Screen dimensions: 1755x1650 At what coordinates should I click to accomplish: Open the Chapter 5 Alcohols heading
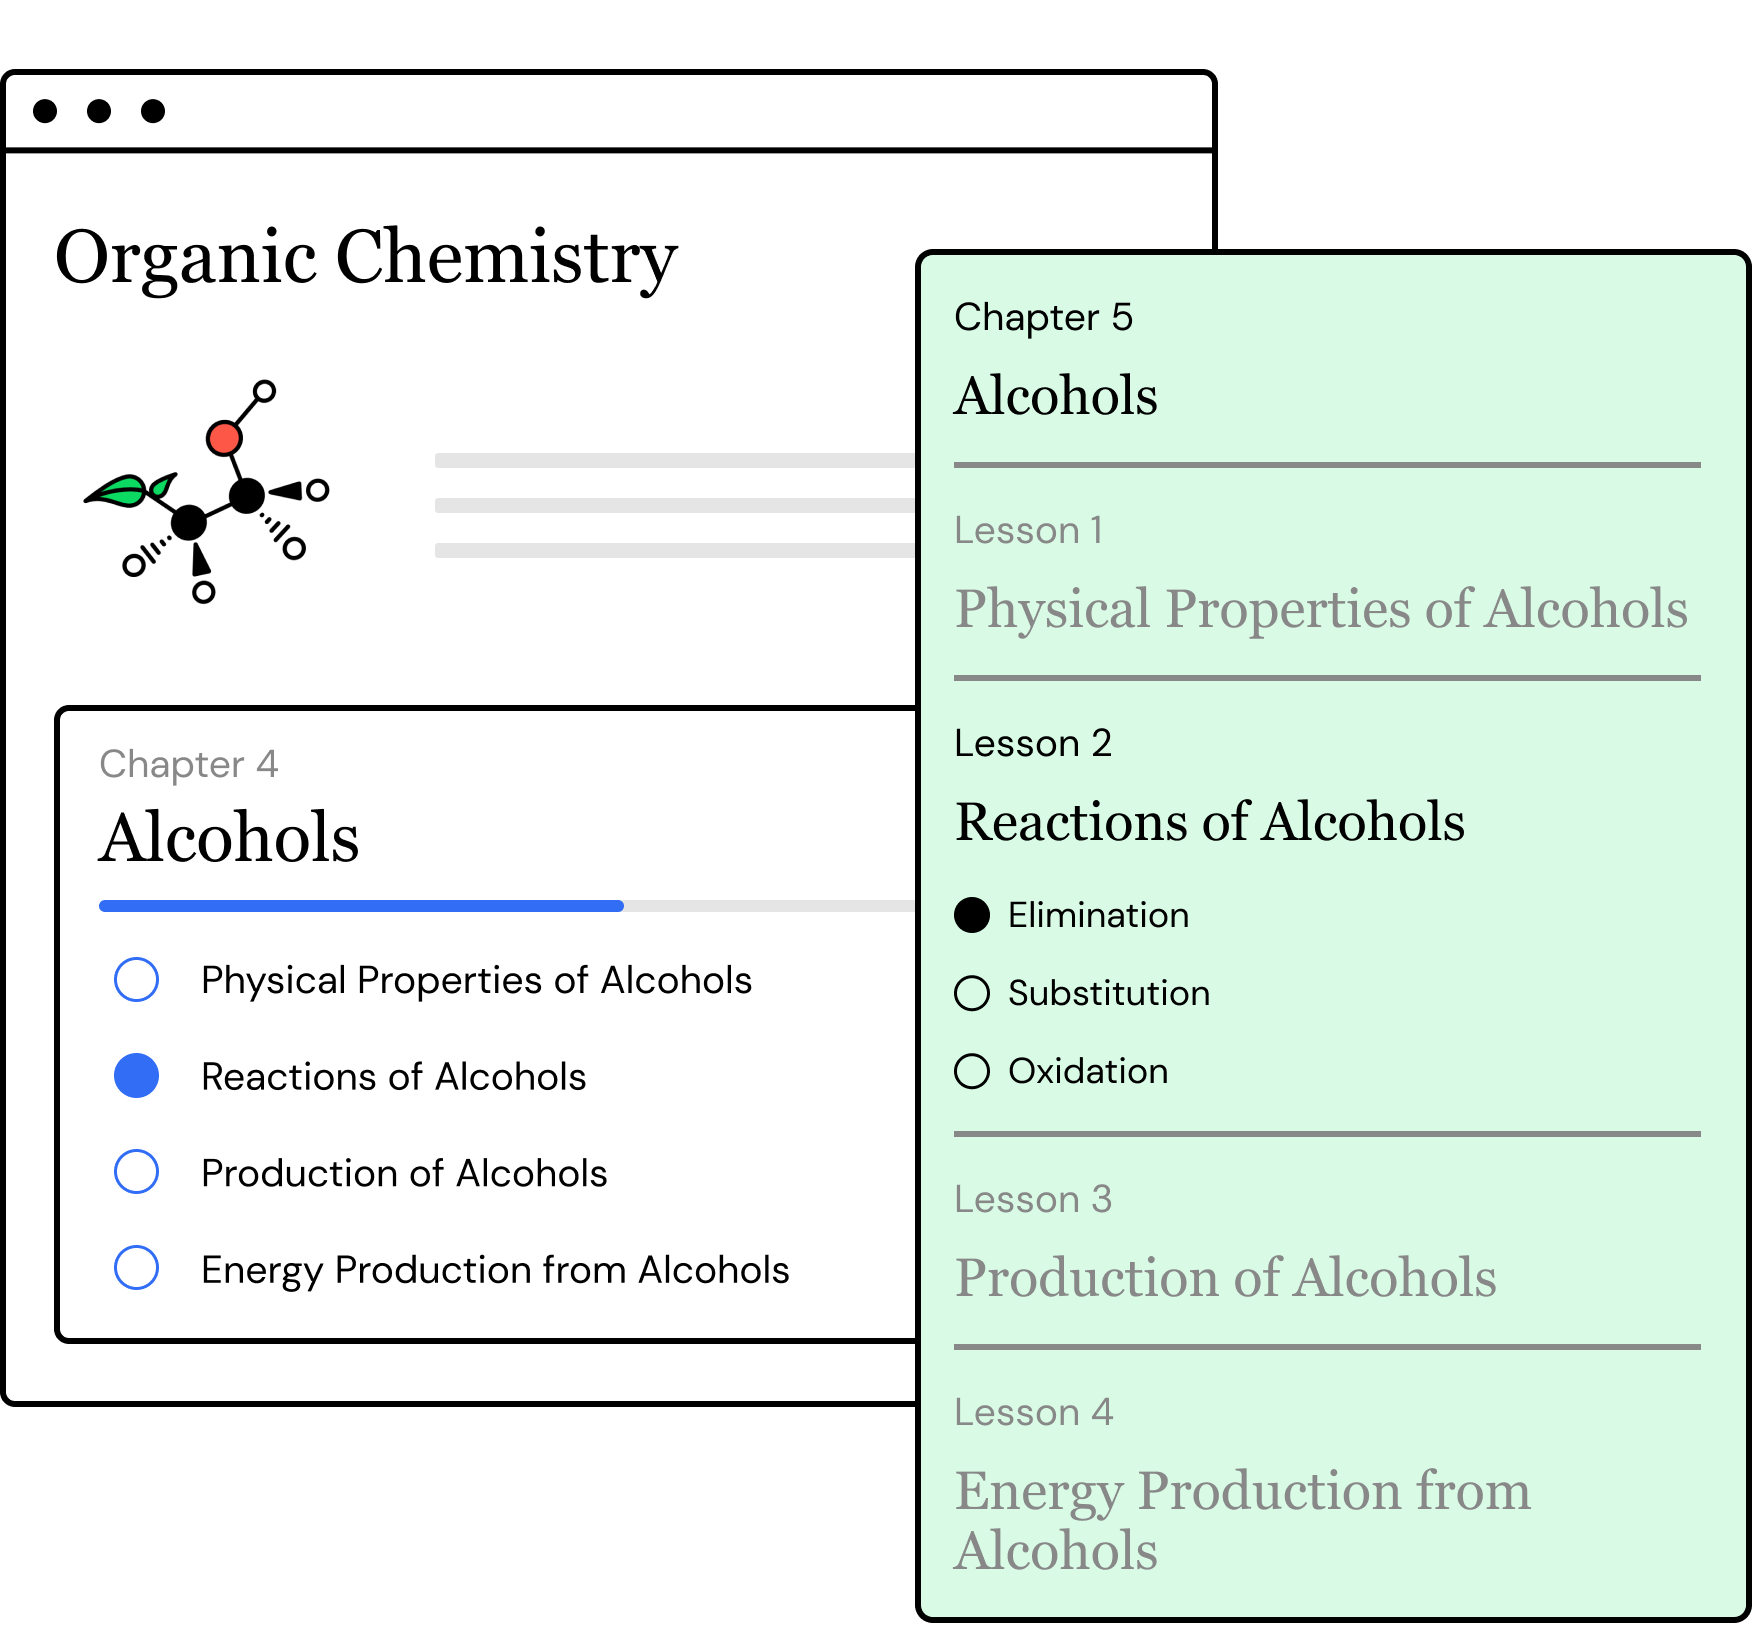[x=1056, y=395]
